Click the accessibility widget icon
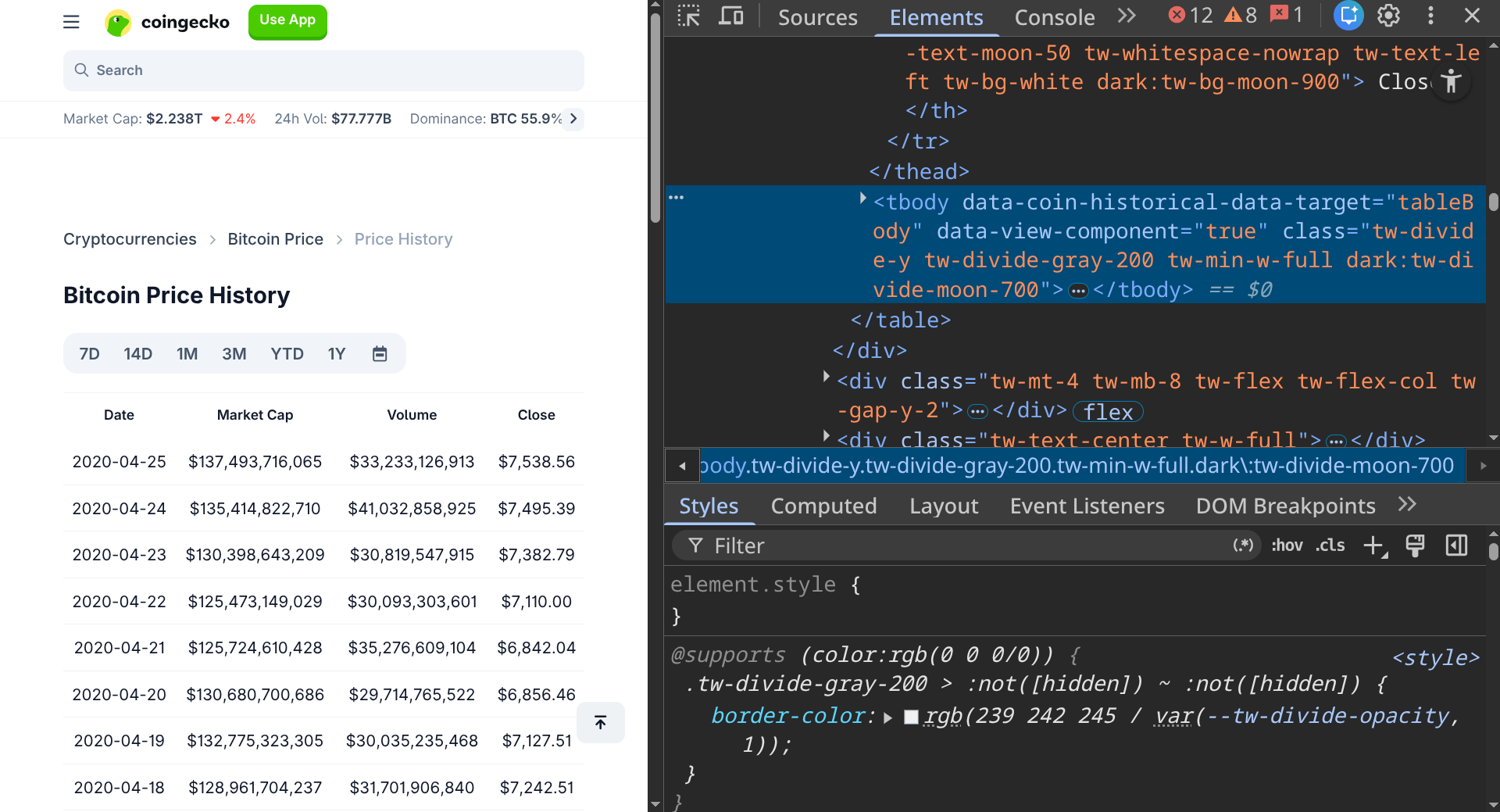 click(1451, 81)
